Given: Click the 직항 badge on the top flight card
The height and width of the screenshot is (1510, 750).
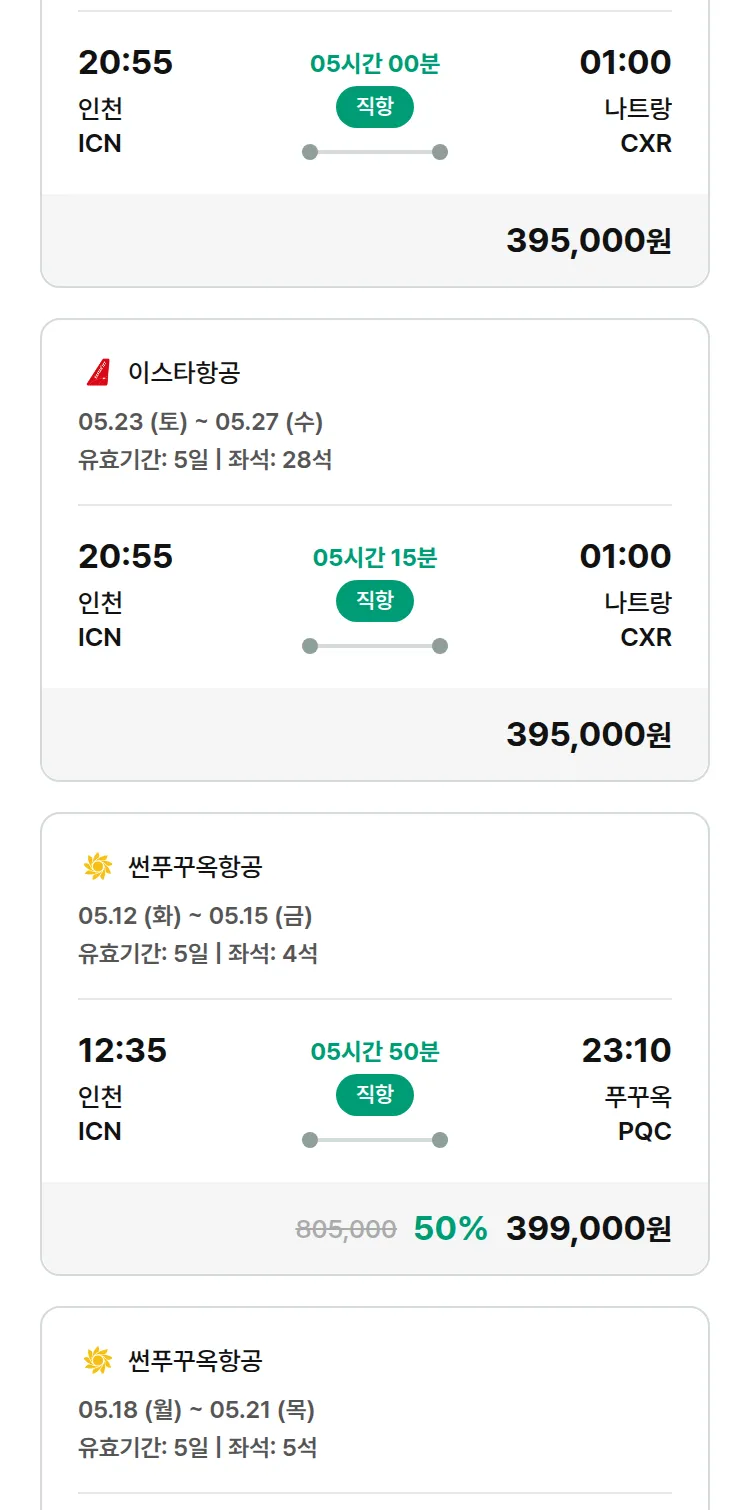Looking at the screenshot, I should click(x=375, y=107).
